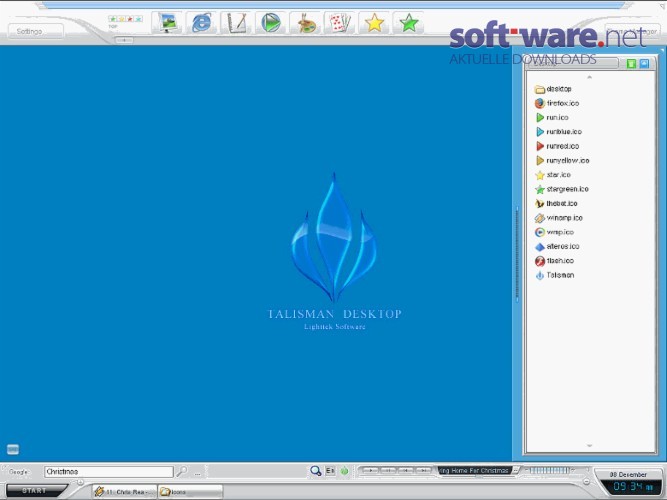Select winamp.ico in the file list
Image resolution: width=667 pixels, height=500 pixels.
(559, 218)
